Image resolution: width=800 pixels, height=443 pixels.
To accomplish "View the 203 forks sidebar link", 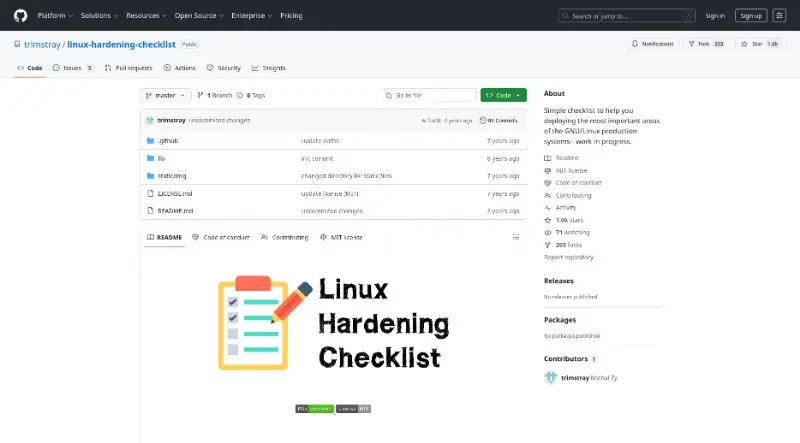I will tap(563, 245).
